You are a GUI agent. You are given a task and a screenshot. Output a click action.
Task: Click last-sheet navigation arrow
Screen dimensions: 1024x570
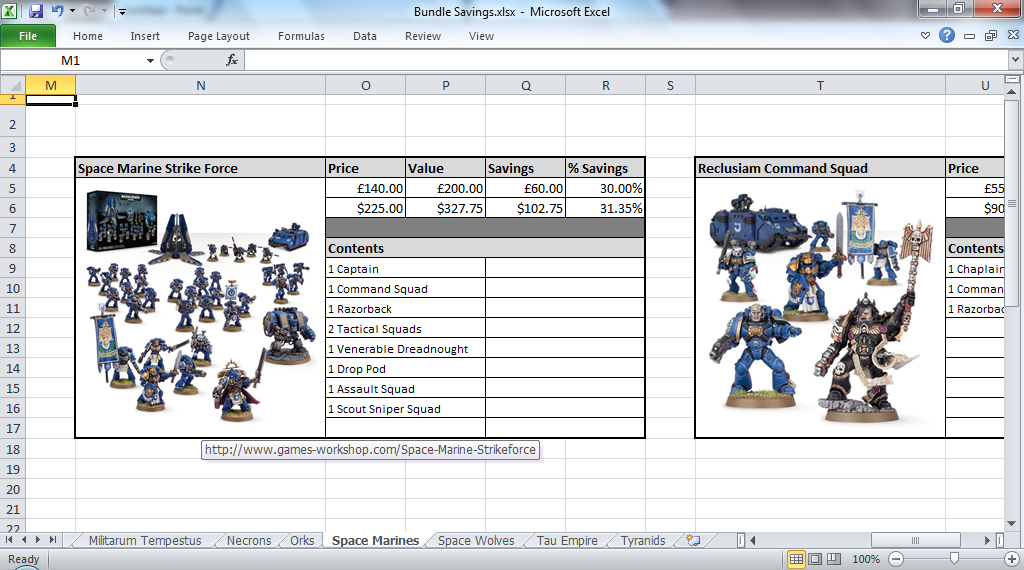click(x=53, y=540)
